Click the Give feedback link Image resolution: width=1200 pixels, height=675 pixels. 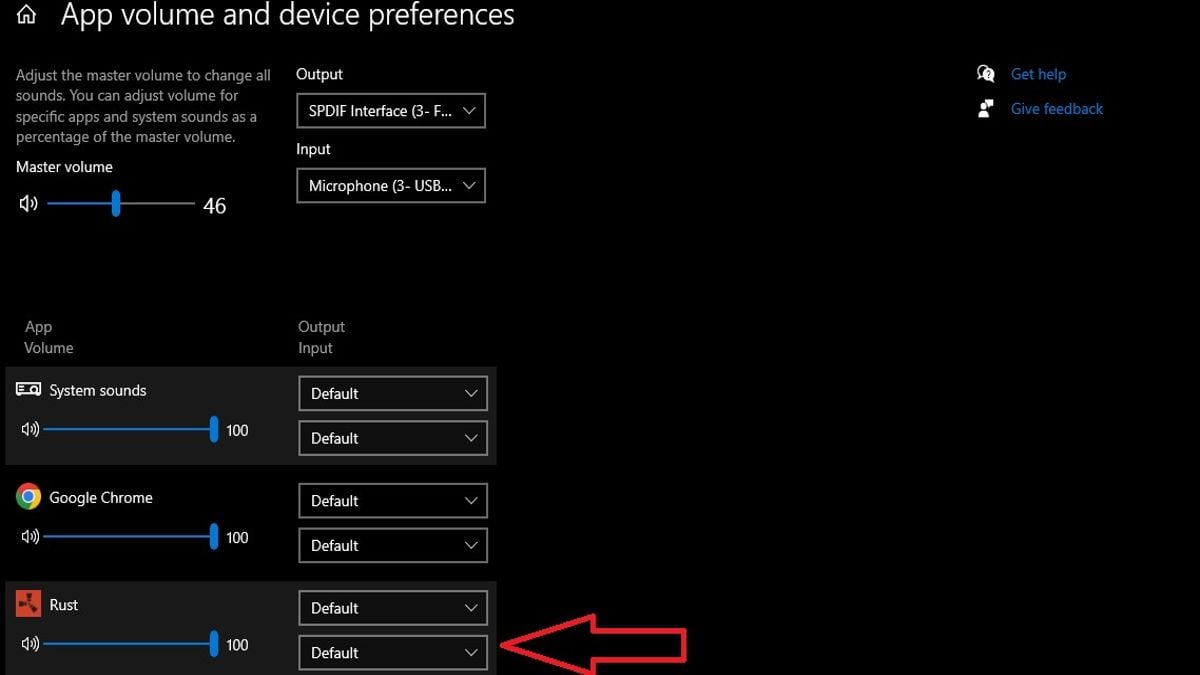click(1056, 108)
